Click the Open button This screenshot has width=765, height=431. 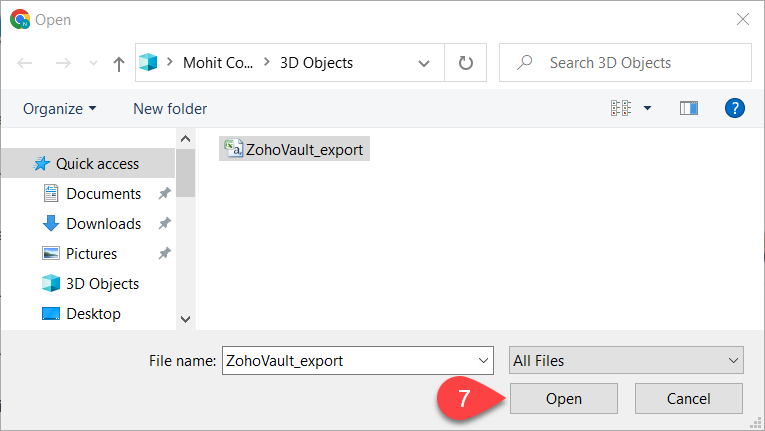coord(564,398)
